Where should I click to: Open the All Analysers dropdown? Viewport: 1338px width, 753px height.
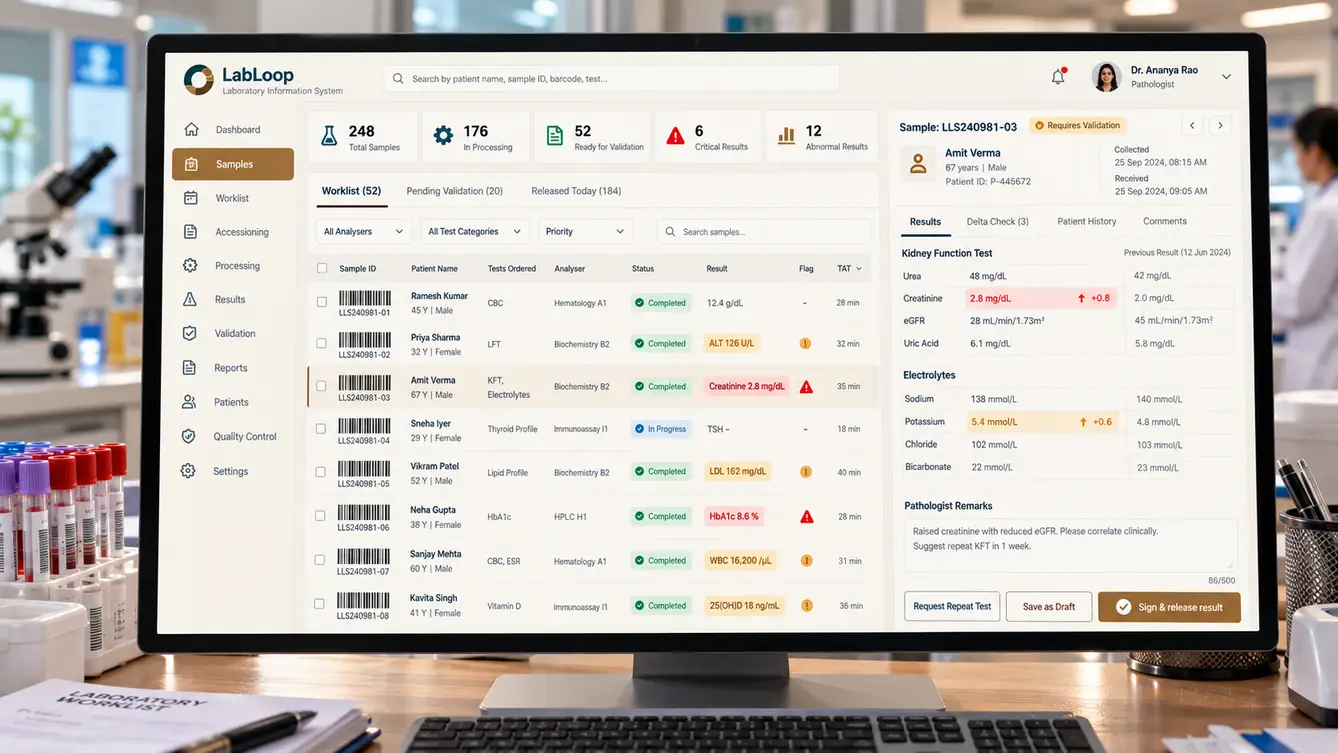click(x=364, y=232)
